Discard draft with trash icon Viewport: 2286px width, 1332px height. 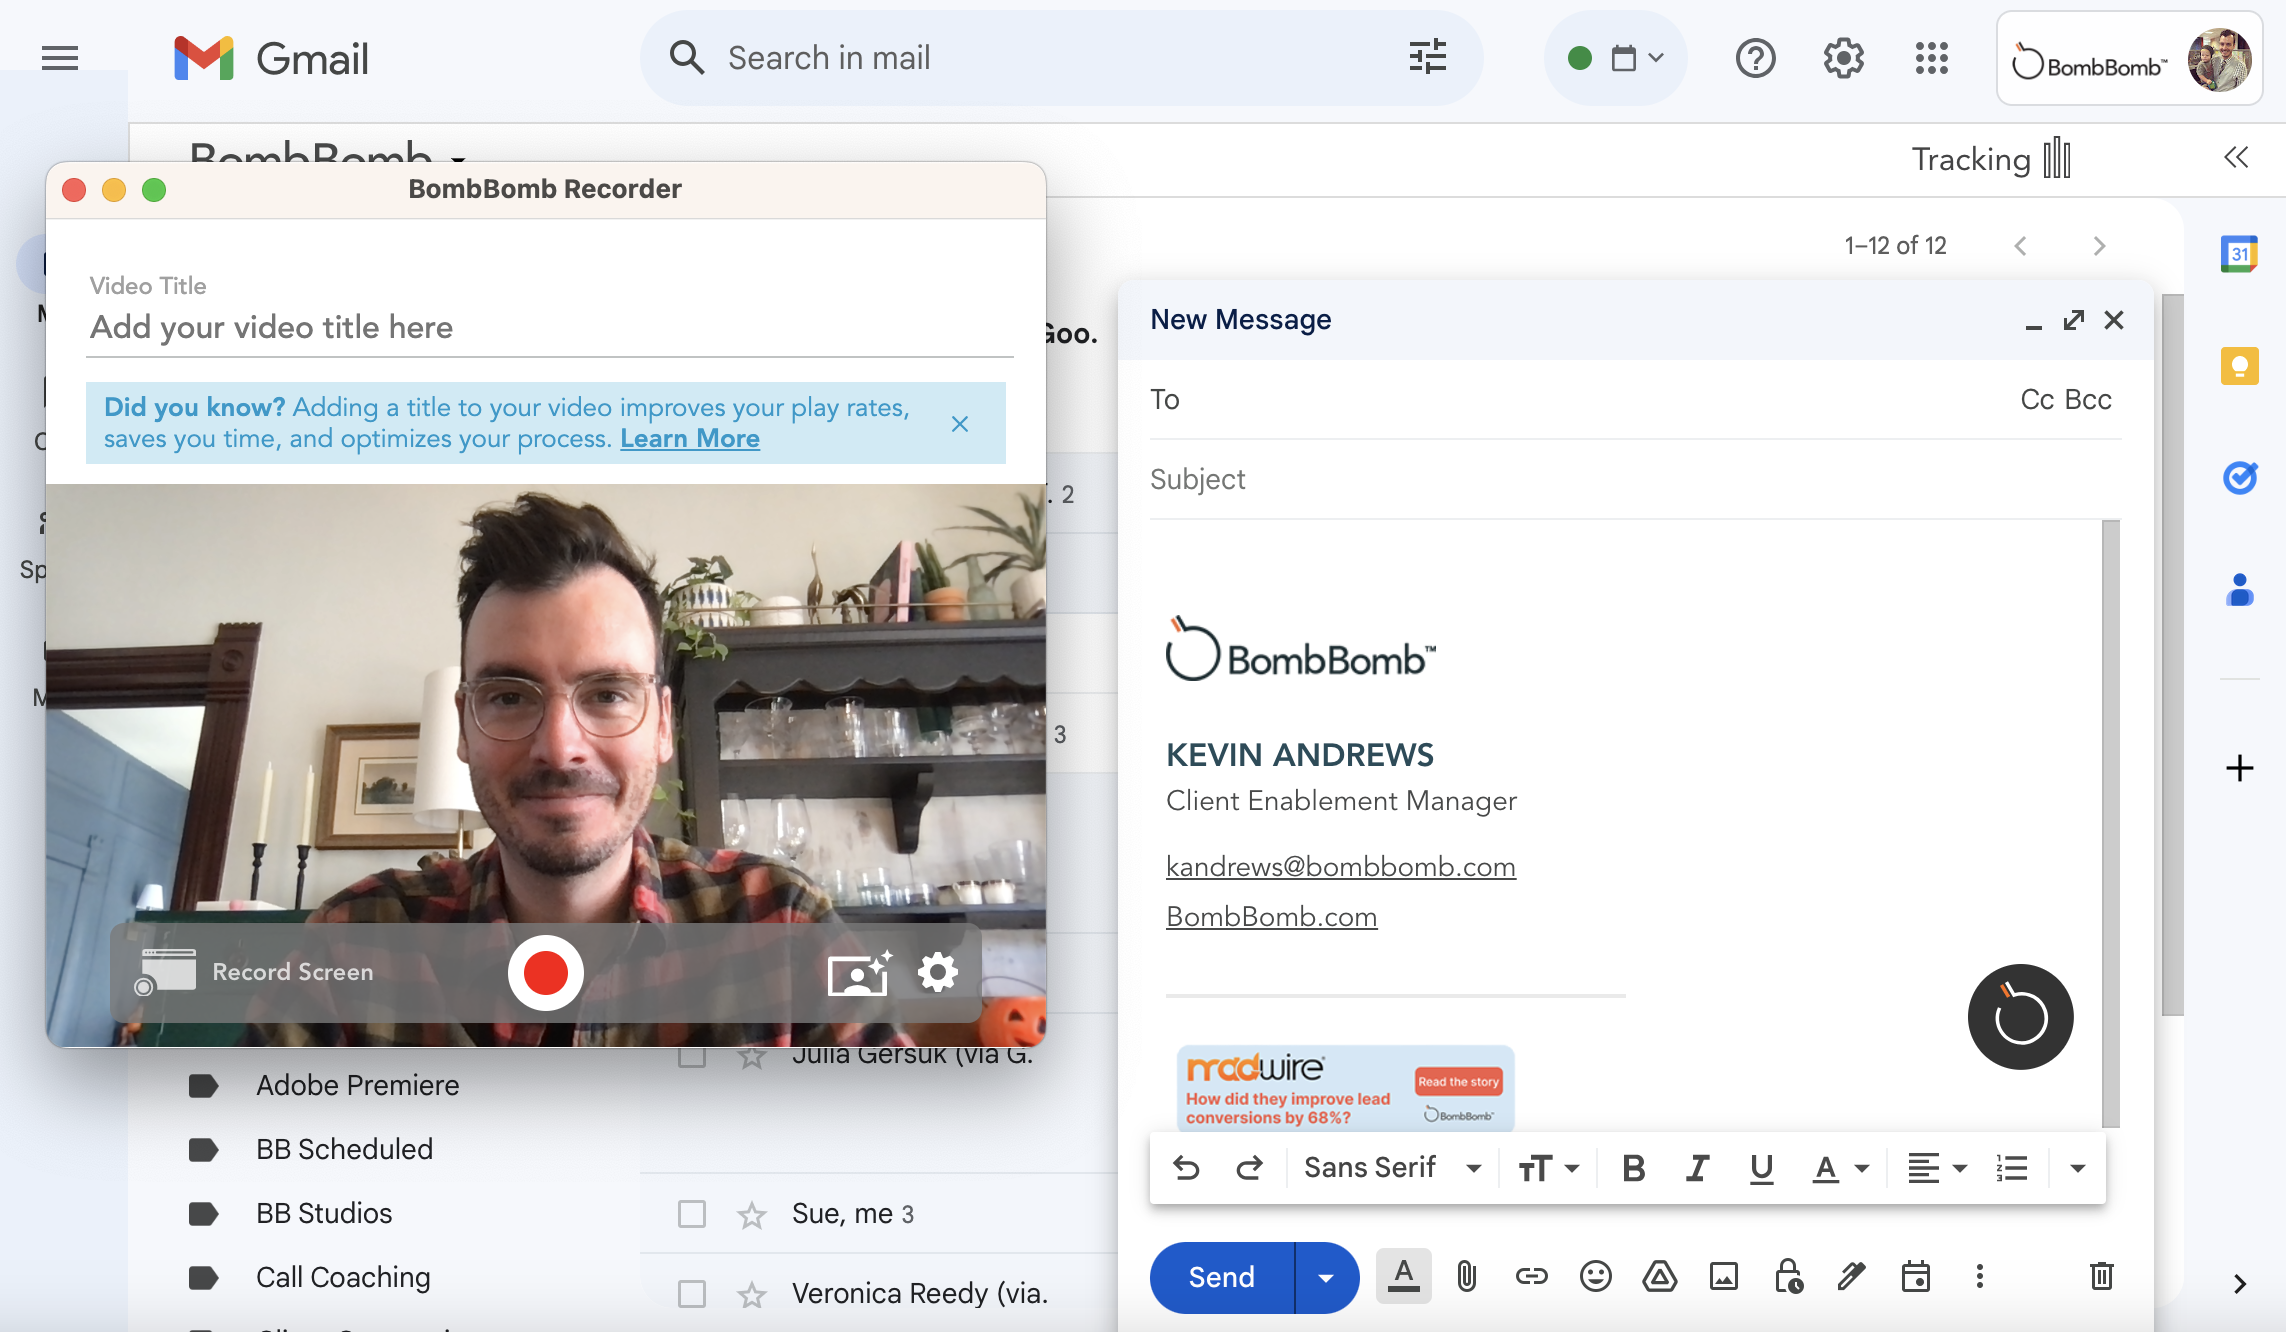tap(2101, 1277)
